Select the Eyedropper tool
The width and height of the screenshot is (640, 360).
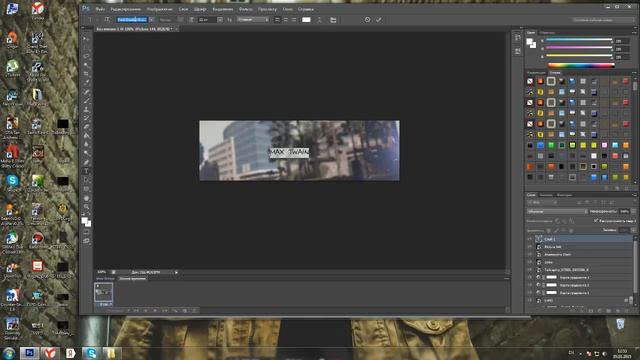pos(86,82)
